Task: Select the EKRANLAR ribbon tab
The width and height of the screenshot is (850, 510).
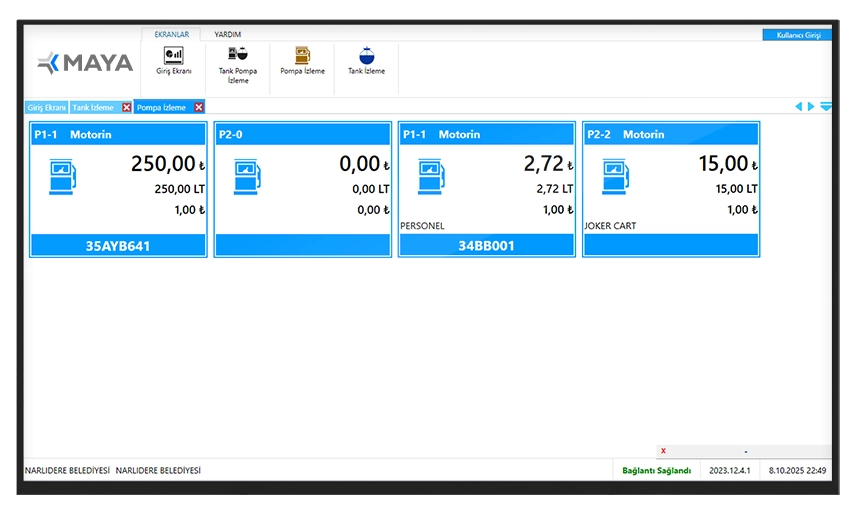Action: tap(171, 34)
